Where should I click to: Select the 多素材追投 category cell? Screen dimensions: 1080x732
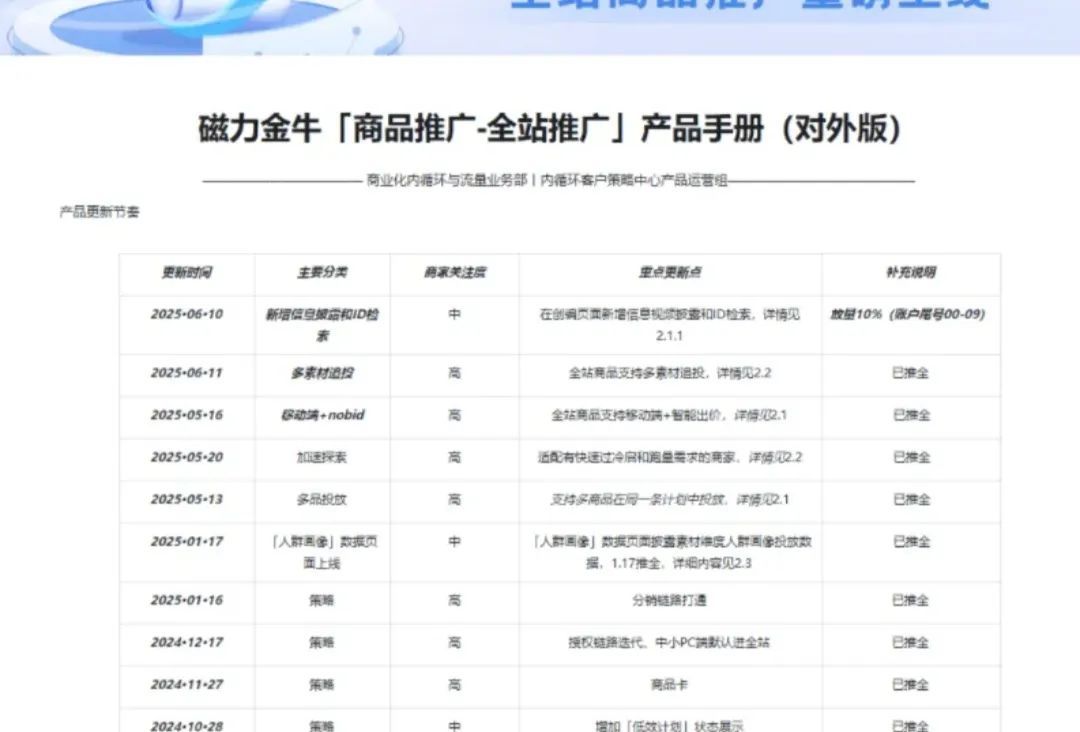(322, 373)
